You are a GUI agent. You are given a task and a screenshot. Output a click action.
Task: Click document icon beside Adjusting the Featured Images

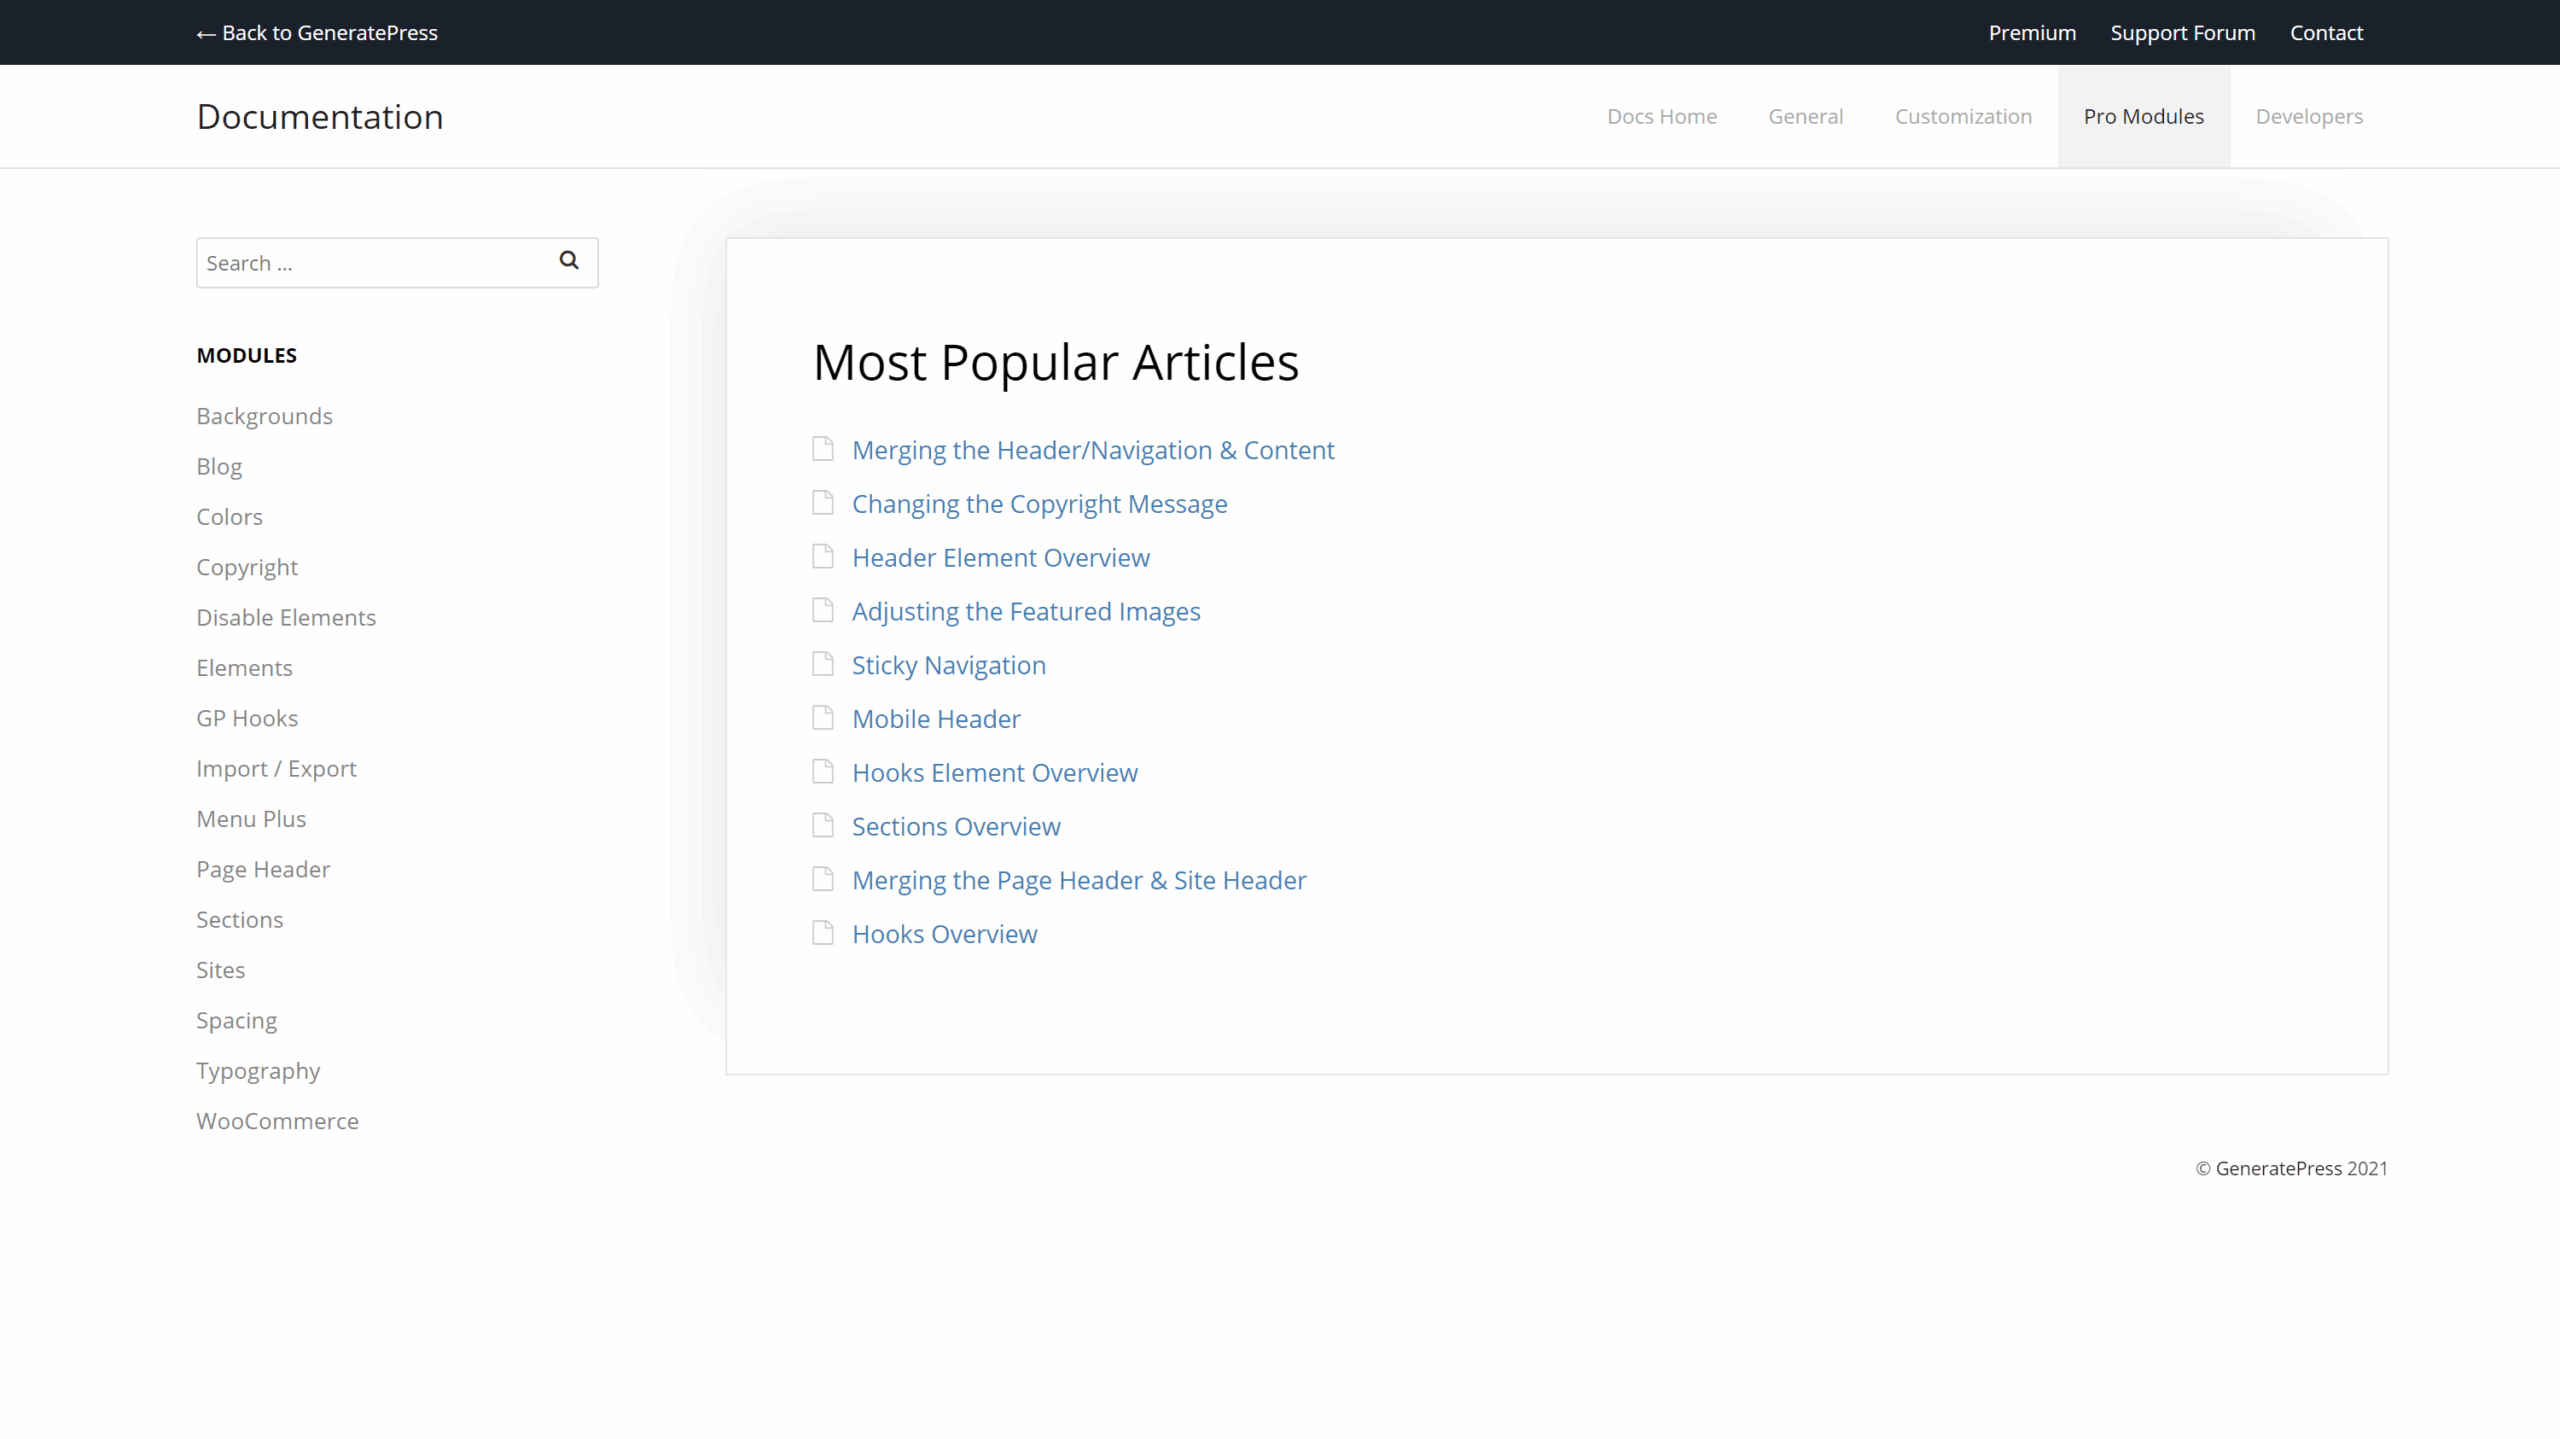823,610
